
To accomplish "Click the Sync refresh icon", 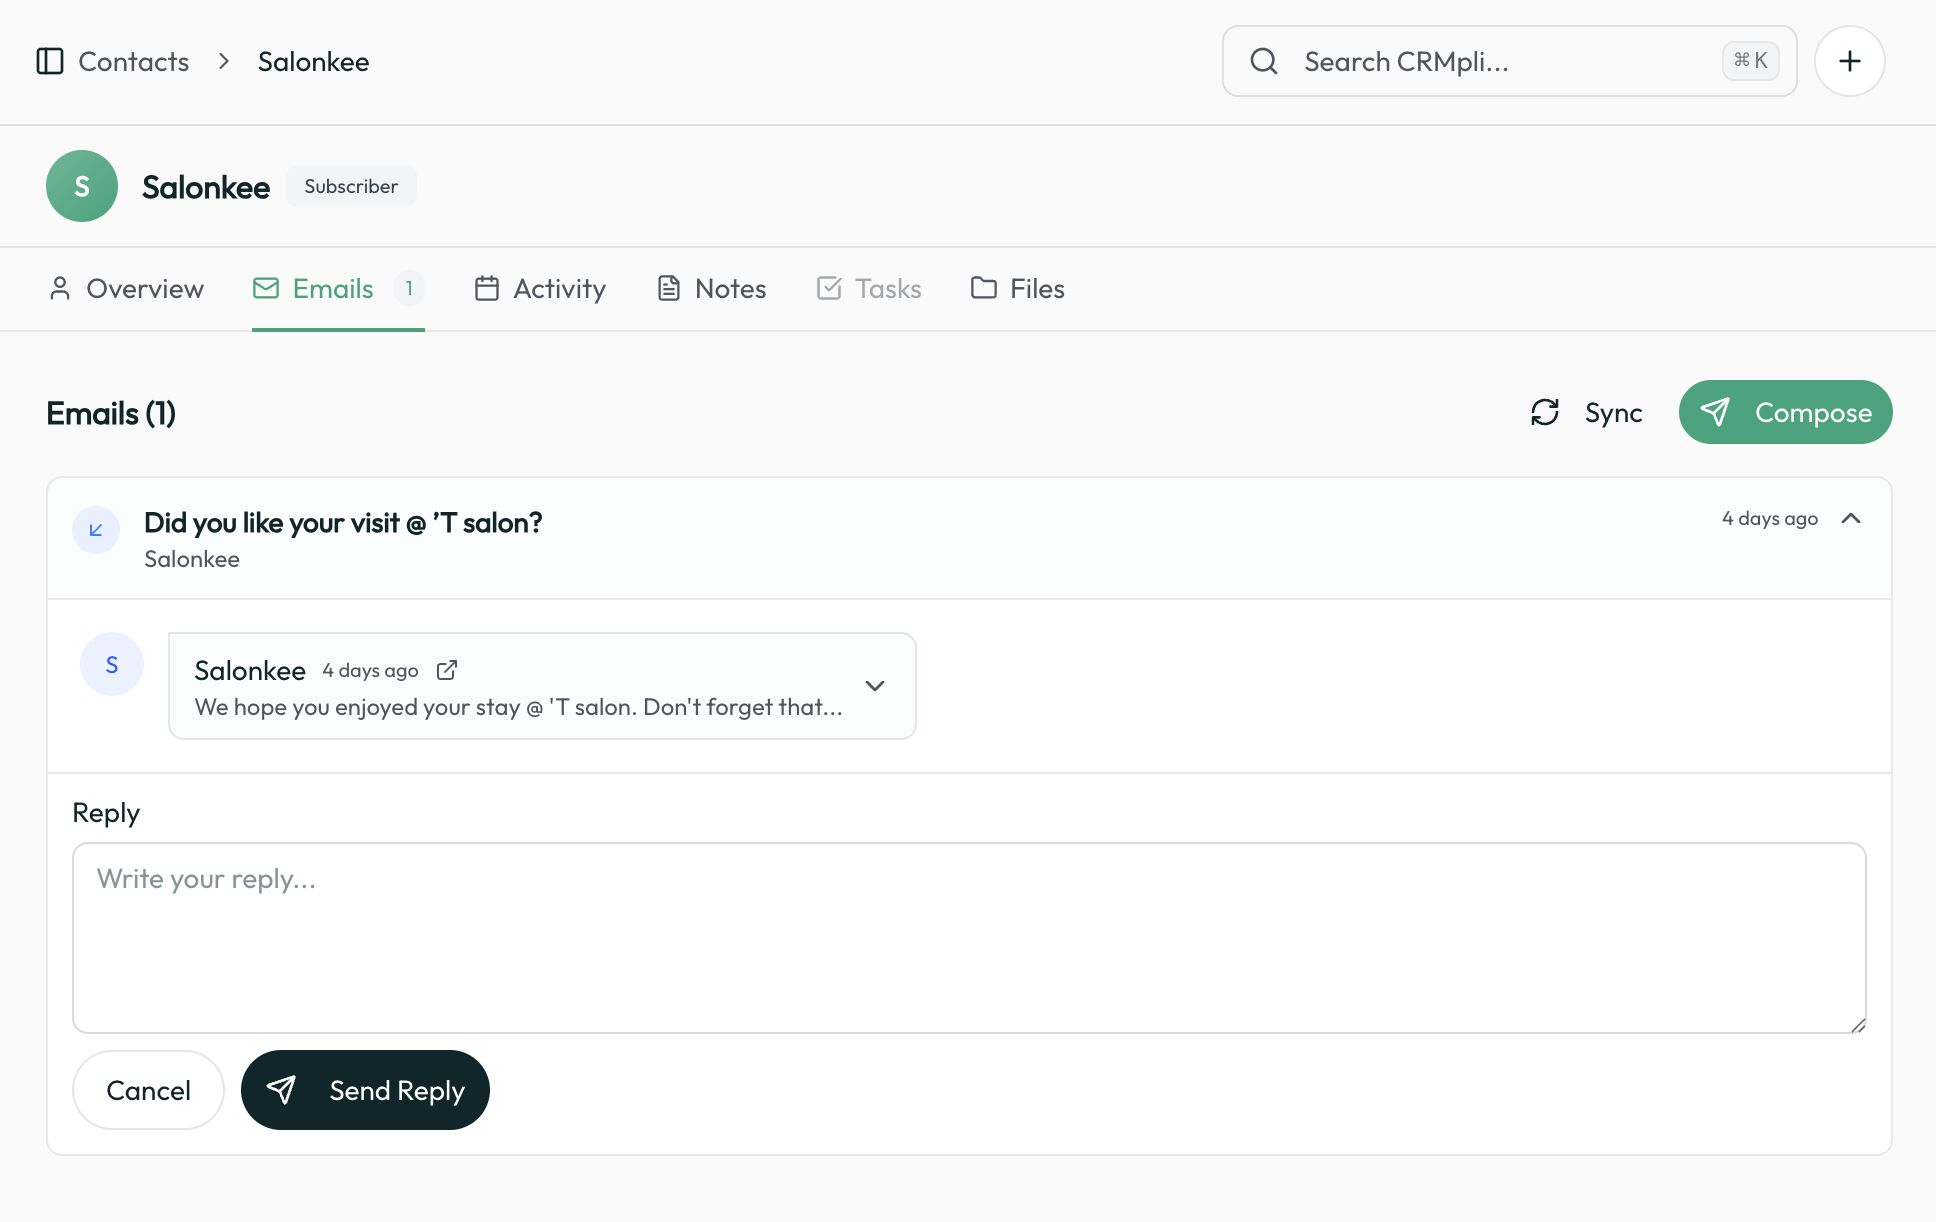I will 1544,412.
